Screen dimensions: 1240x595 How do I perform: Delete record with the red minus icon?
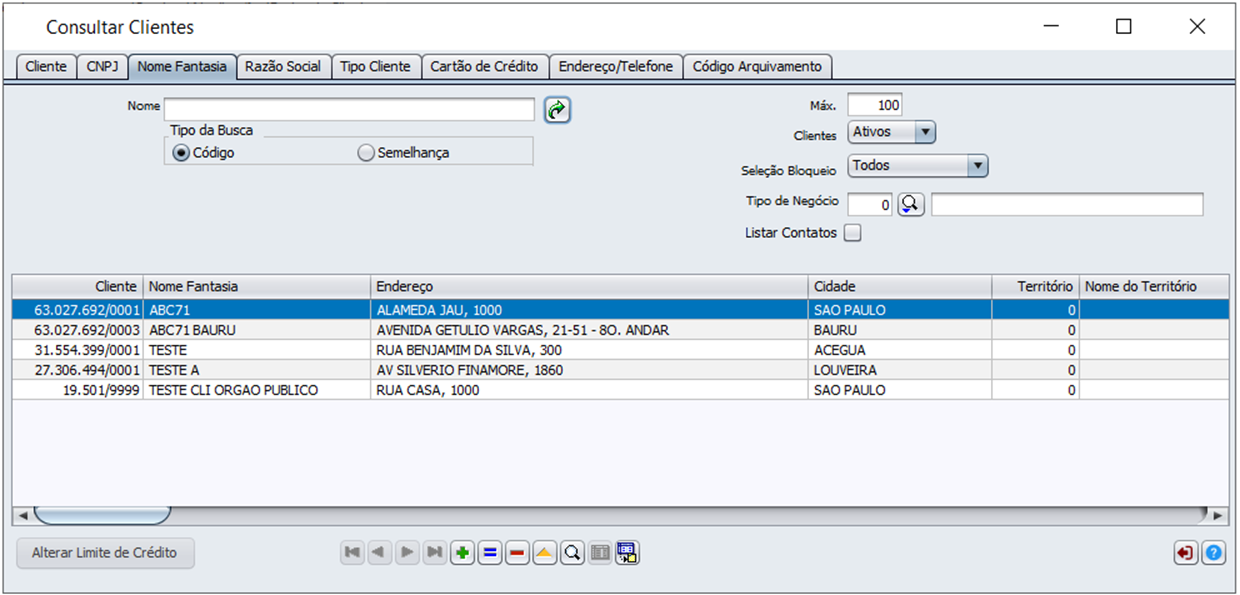tap(517, 553)
